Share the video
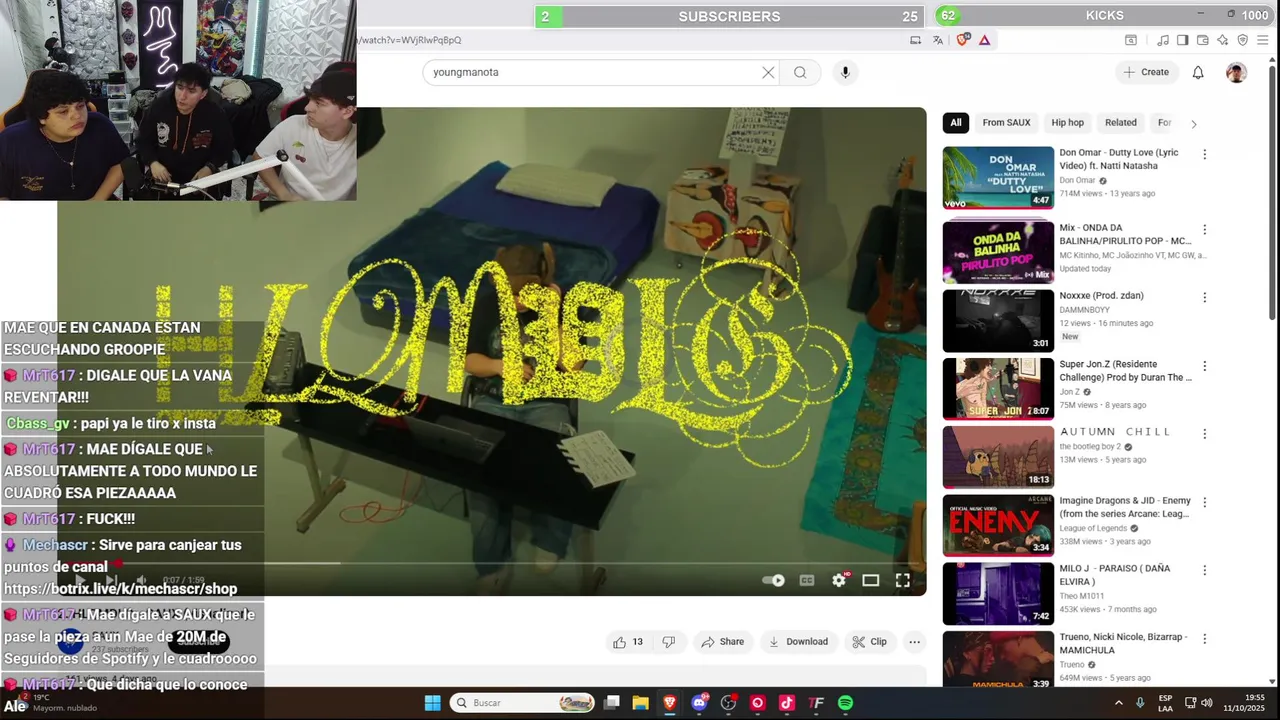Screen dimensions: 1280x720 (x=722, y=642)
